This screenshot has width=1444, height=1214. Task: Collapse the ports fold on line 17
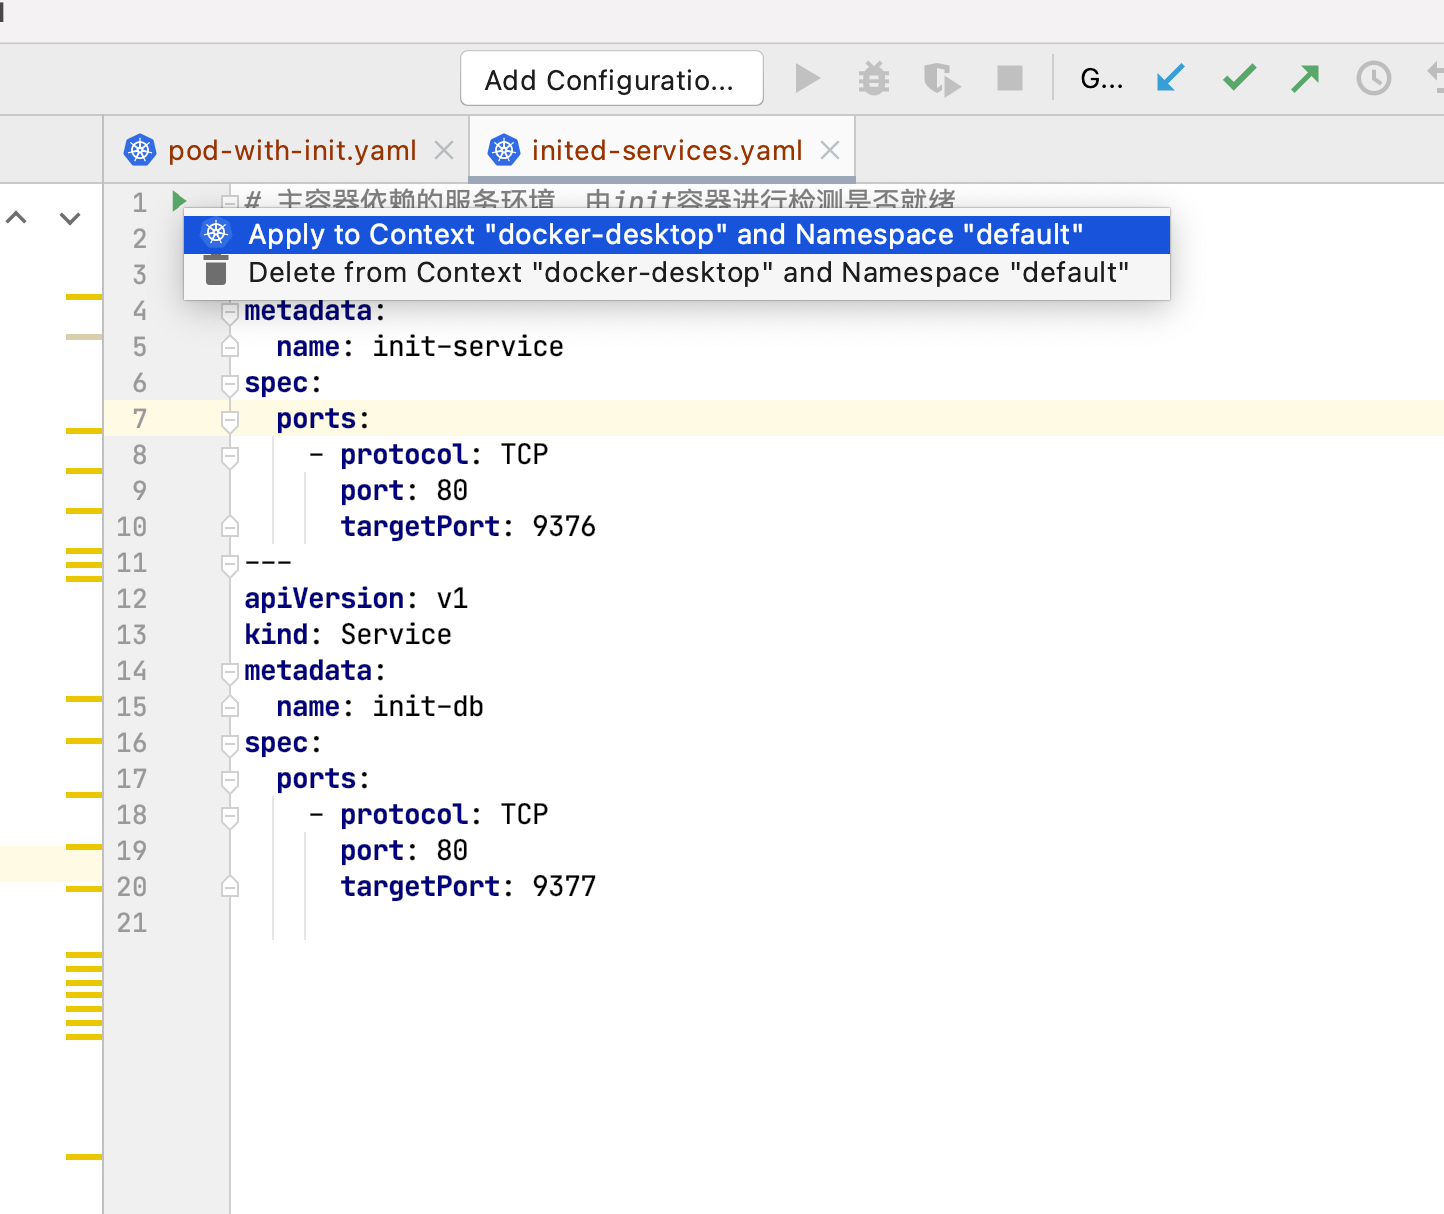click(x=230, y=779)
